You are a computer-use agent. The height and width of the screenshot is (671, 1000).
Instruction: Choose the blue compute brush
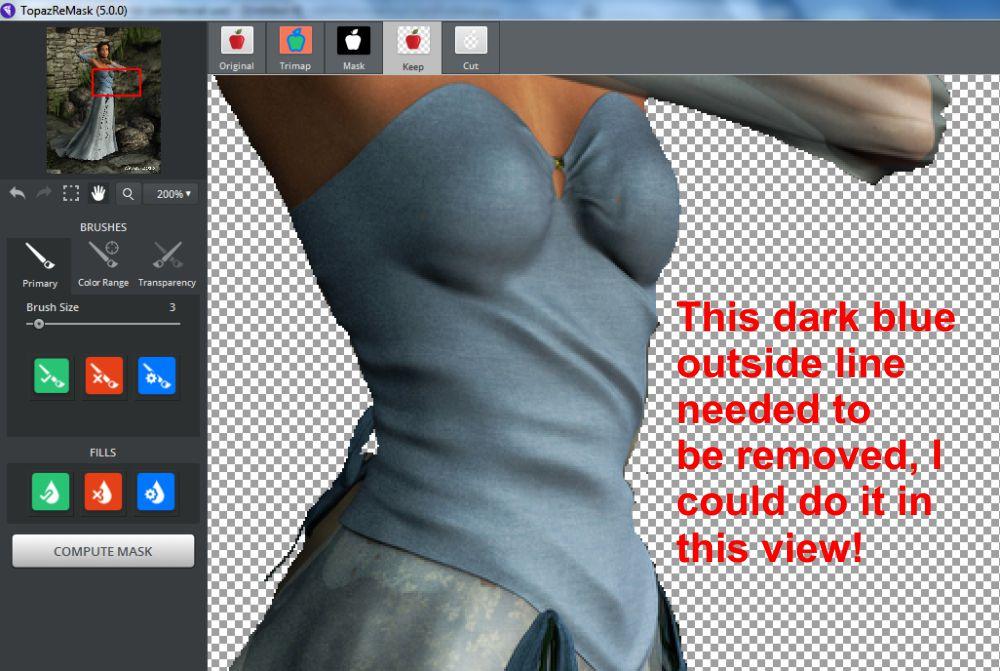click(156, 376)
